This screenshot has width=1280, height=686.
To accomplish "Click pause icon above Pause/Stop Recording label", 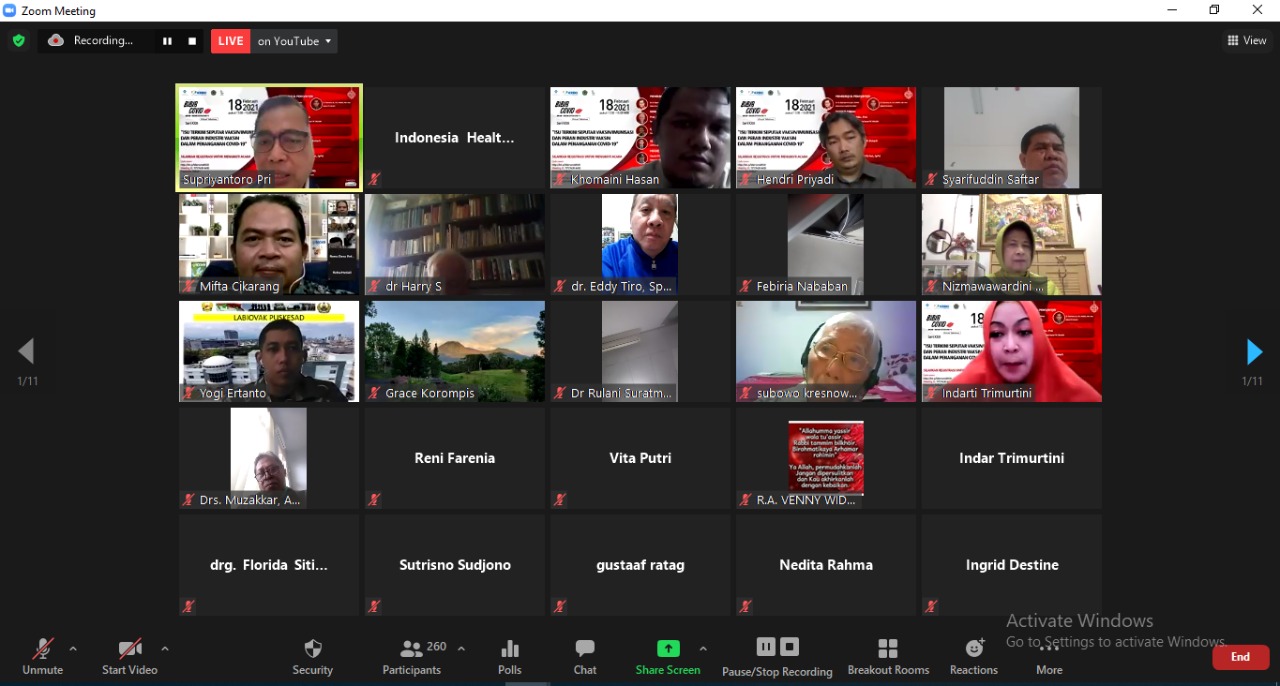I will point(766,647).
